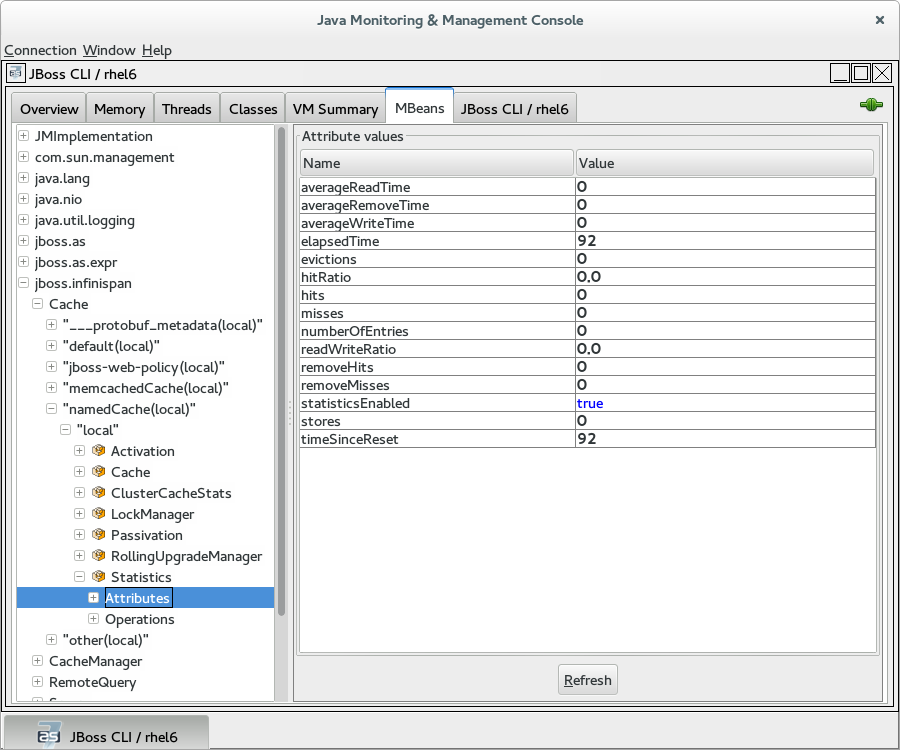This screenshot has height=750, width=900.
Task: Click the Passivation MBean icon
Action: click(99, 535)
